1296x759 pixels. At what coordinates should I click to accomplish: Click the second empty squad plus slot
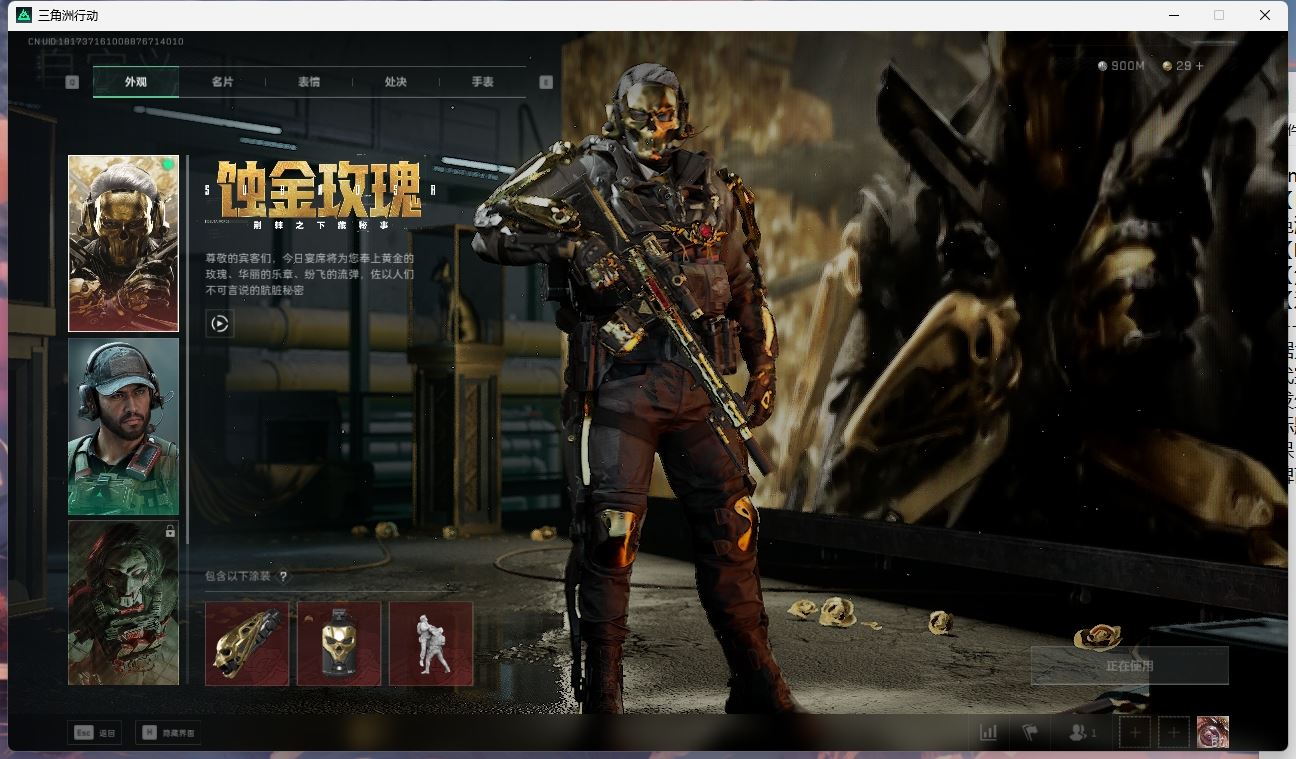click(x=1174, y=732)
